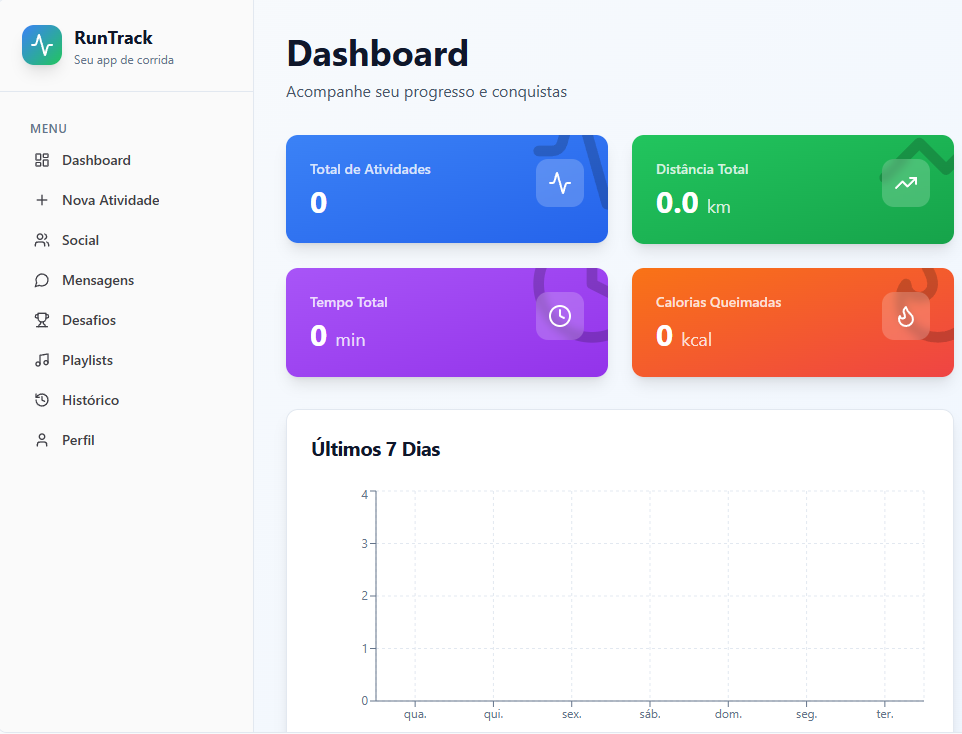The image size is (962, 734).
Task: Click the 'Últimos 7 Dias' chart title
Action: point(375,449)
